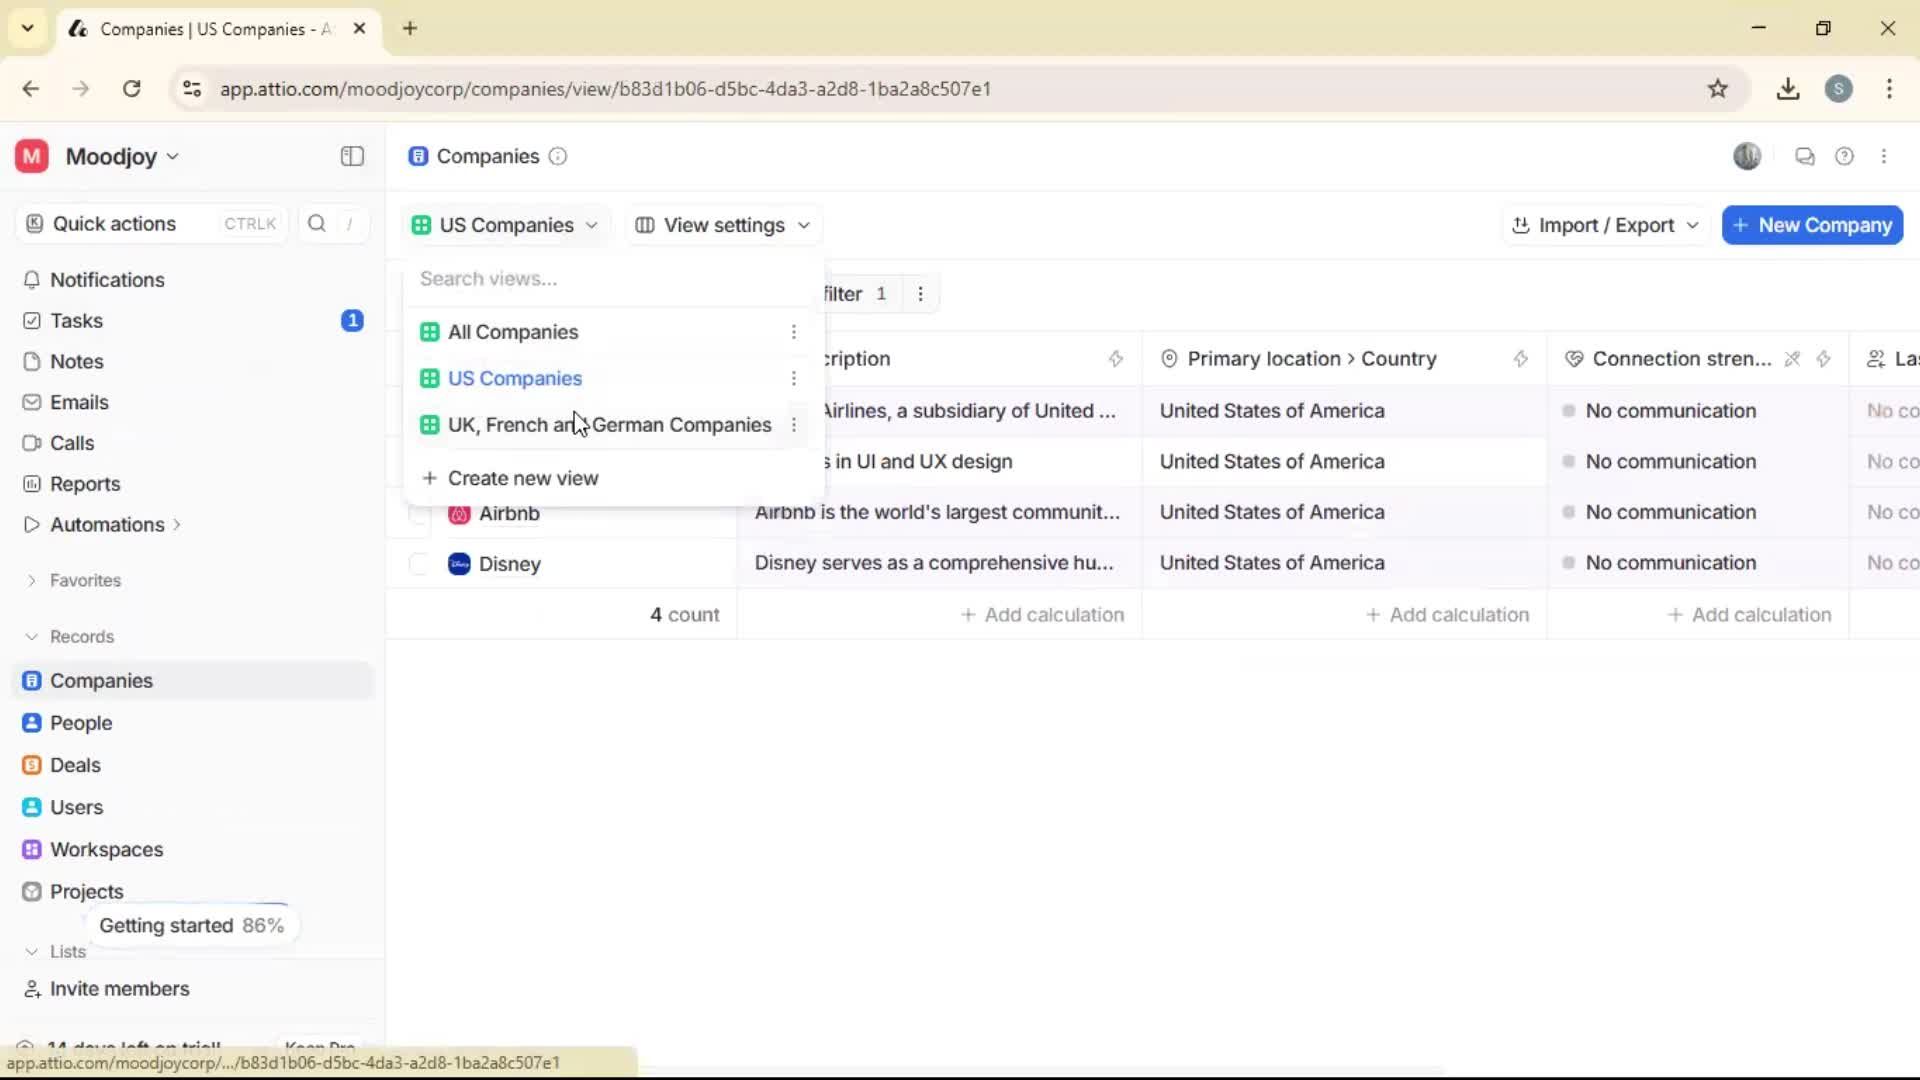Open options for All Companies view

coord(794,332)
